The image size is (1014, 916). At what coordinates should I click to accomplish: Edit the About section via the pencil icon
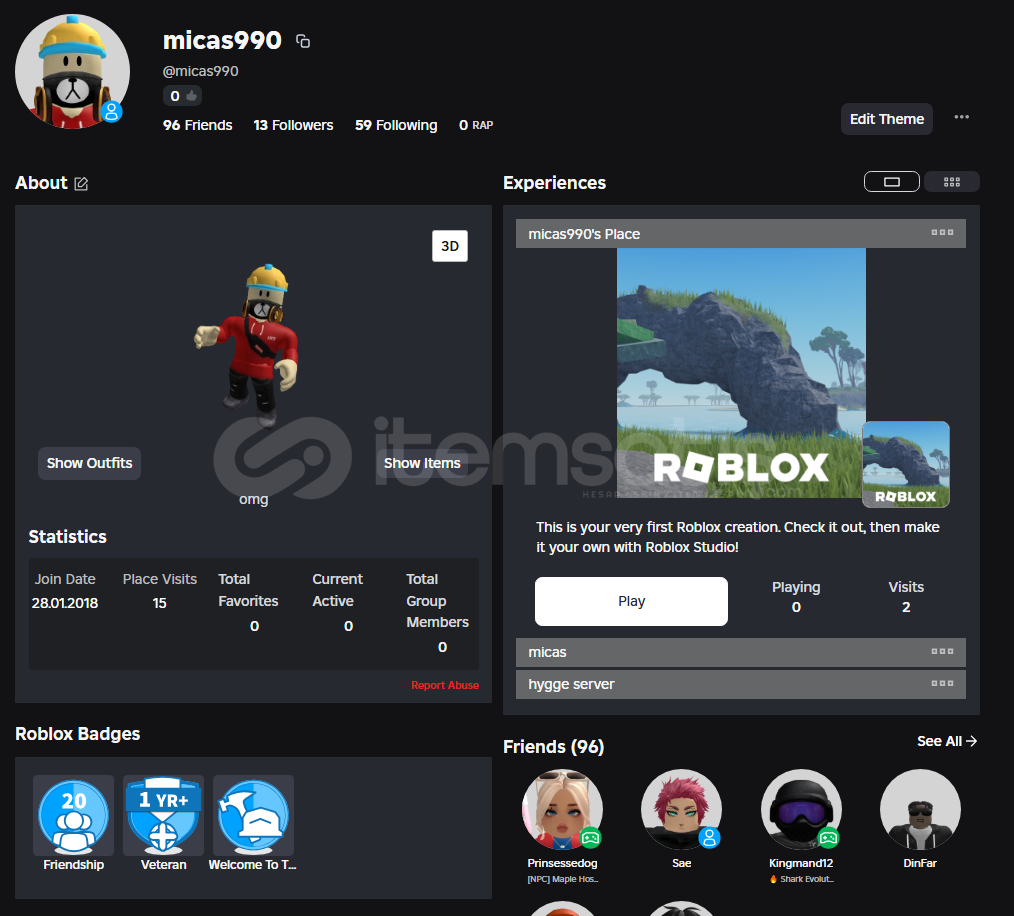pos(81,184)
